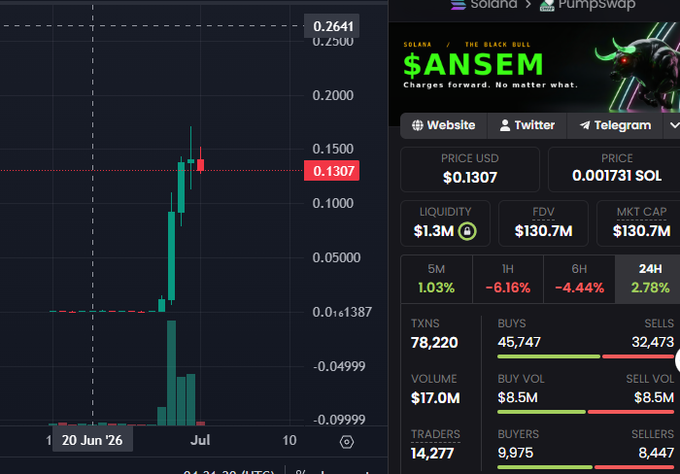The height and width of the screenshot is (474, 680).
Task: Click the 0.2641 crosshair price label
Action: 332,26
